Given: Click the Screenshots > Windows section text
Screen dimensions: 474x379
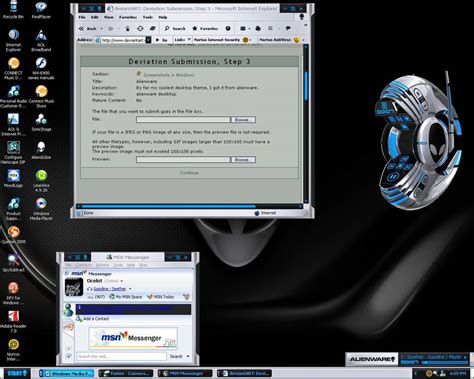Looking at the screenshot, I should tap(169, 75).
